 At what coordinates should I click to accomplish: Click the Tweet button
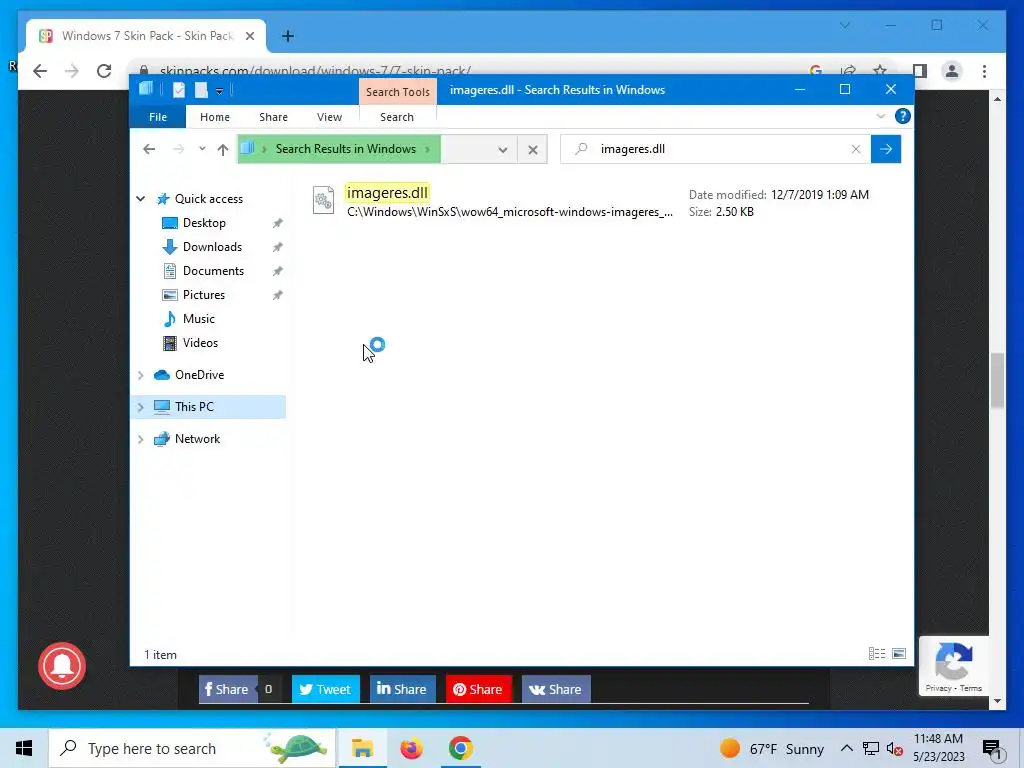(x=325, y=690)
